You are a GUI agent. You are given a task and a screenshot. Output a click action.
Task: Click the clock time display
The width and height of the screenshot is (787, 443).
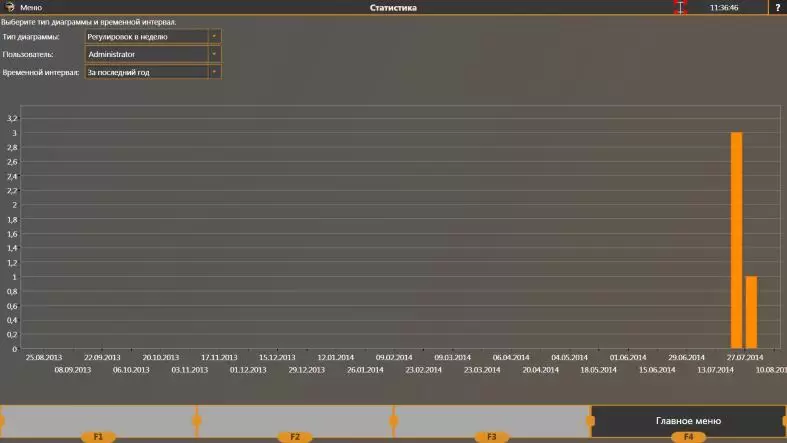(723, 7)
